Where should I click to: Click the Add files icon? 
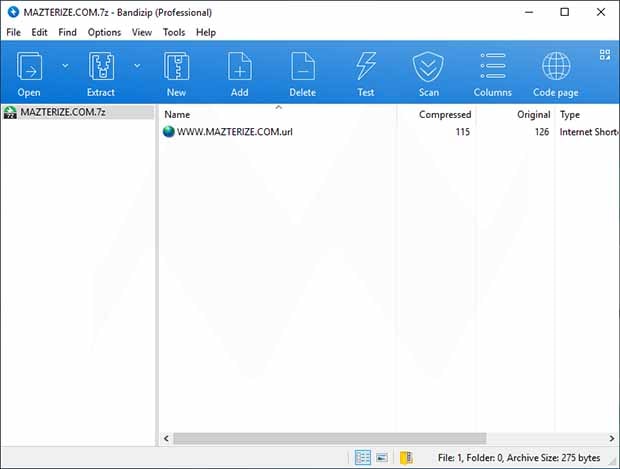(x=240, y=66)
